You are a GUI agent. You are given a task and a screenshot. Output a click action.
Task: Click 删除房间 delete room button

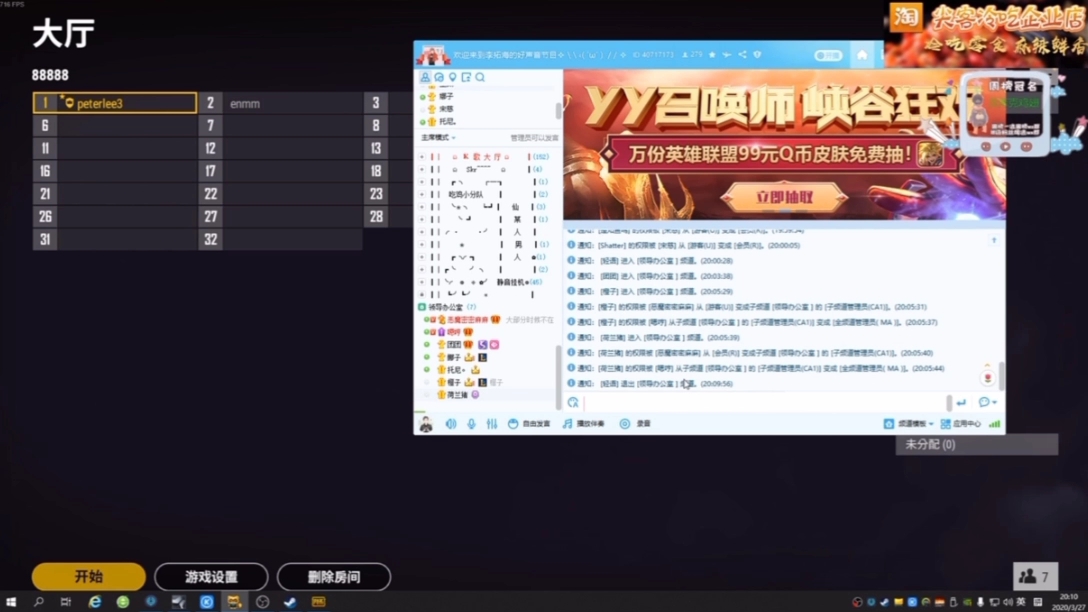(x=334, y=577)
